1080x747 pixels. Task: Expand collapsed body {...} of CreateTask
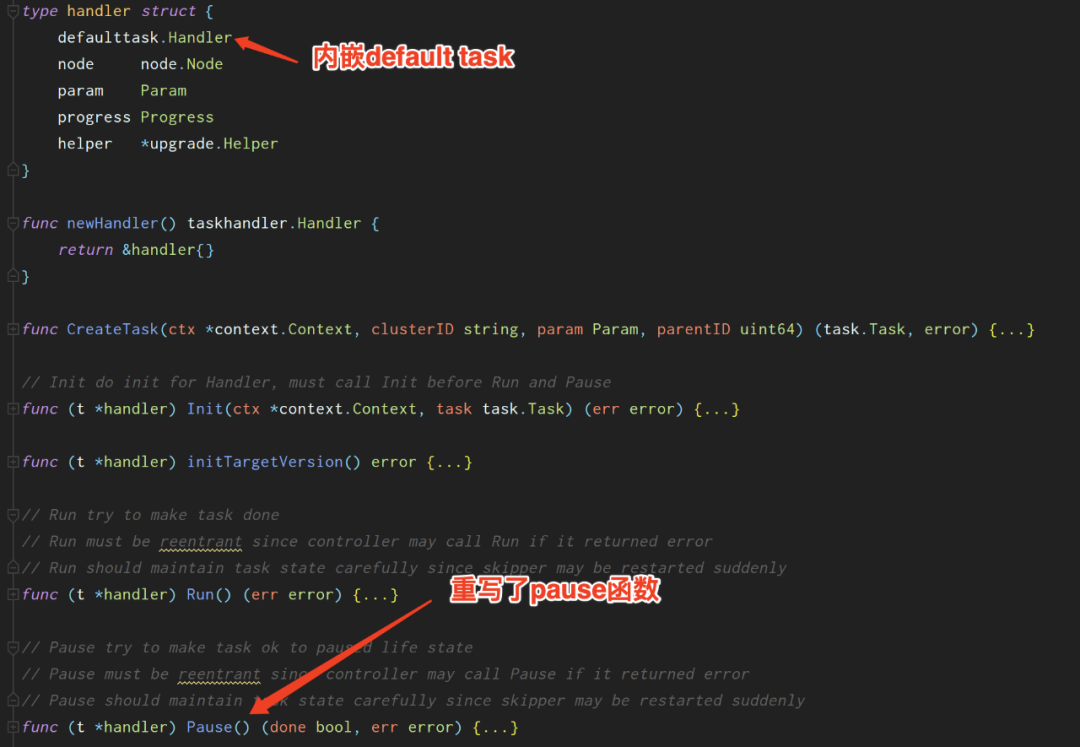(x=1011, y=330)
